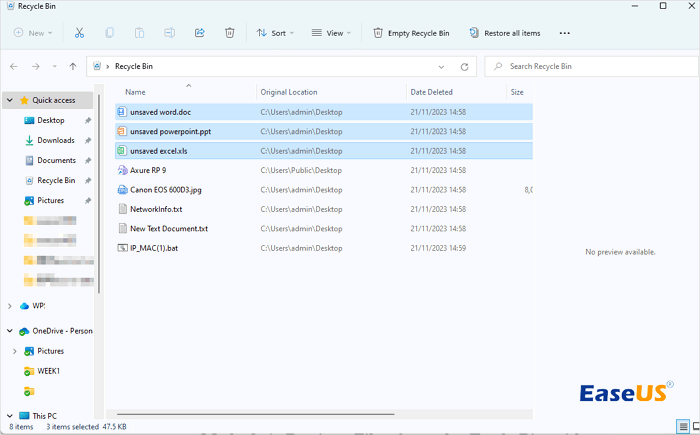Sort by Original Location column header

pyautogui.click(x=288, y=92)
